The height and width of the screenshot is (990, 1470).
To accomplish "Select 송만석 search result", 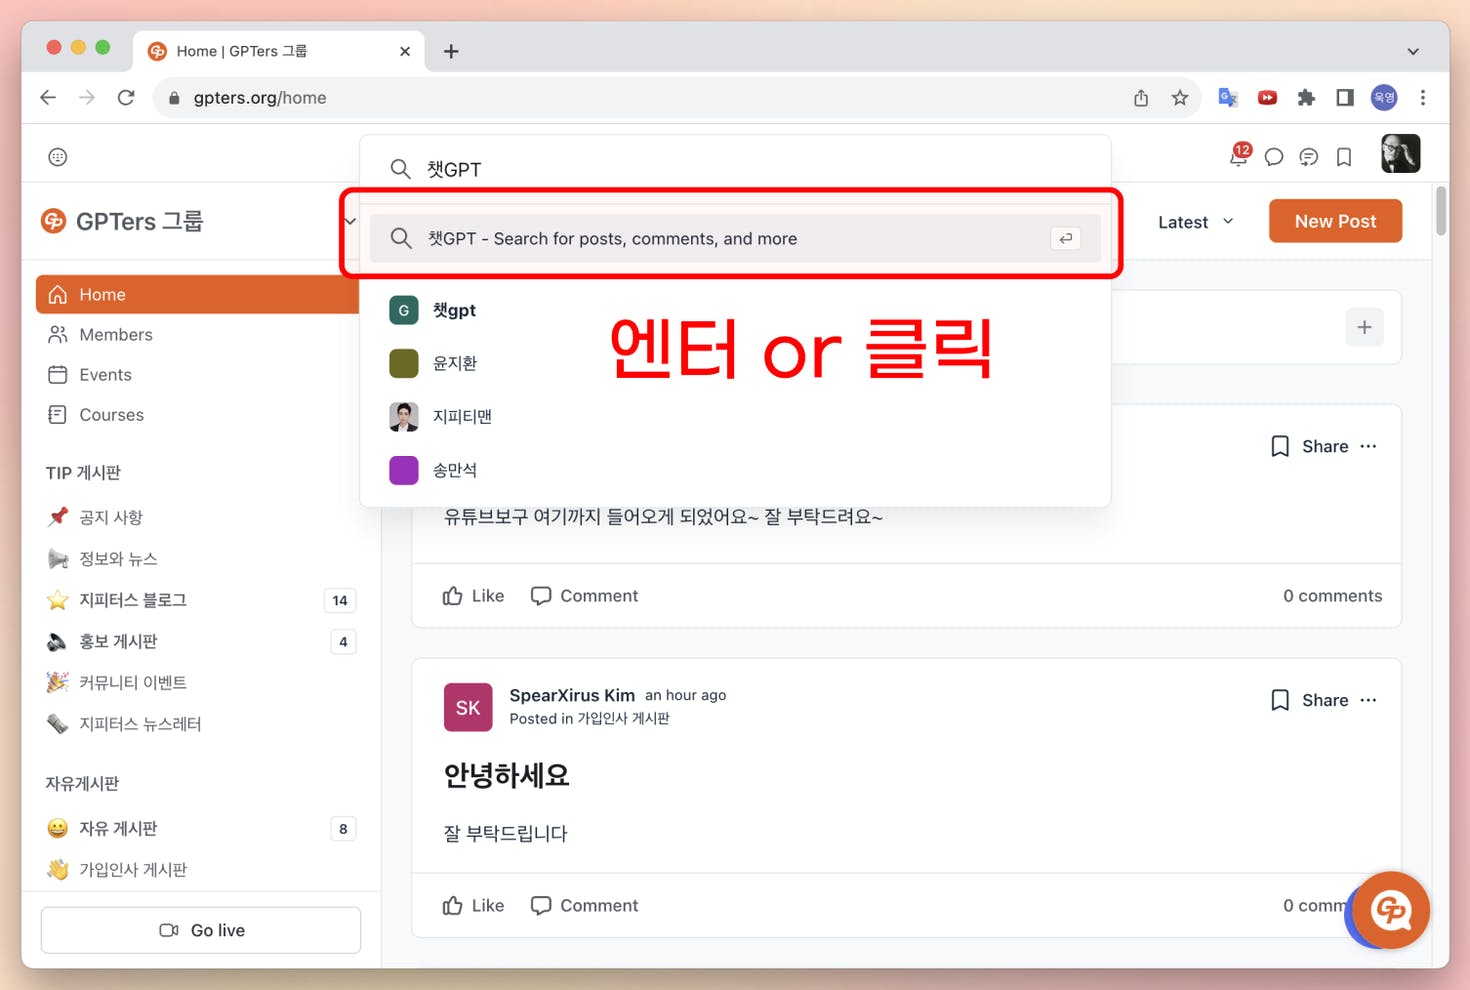I will [735, 470].
